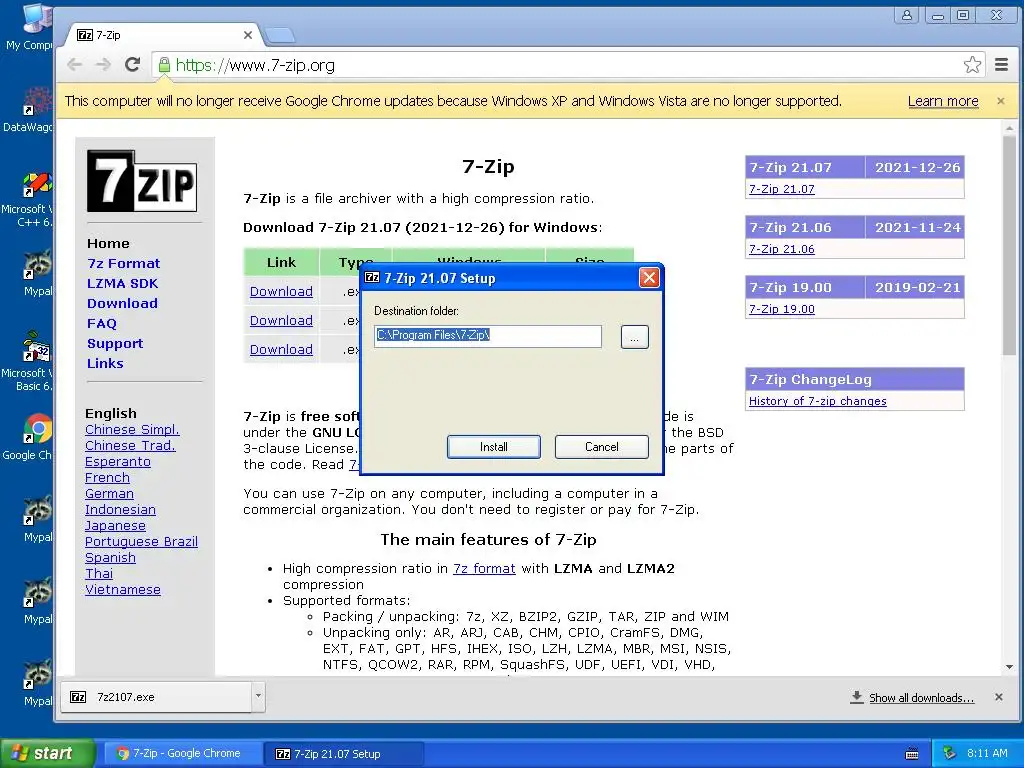Viewport: 1024px width, 768px height.
Task: Switch language to Vietnamese
Action: (x=123, y=590)
